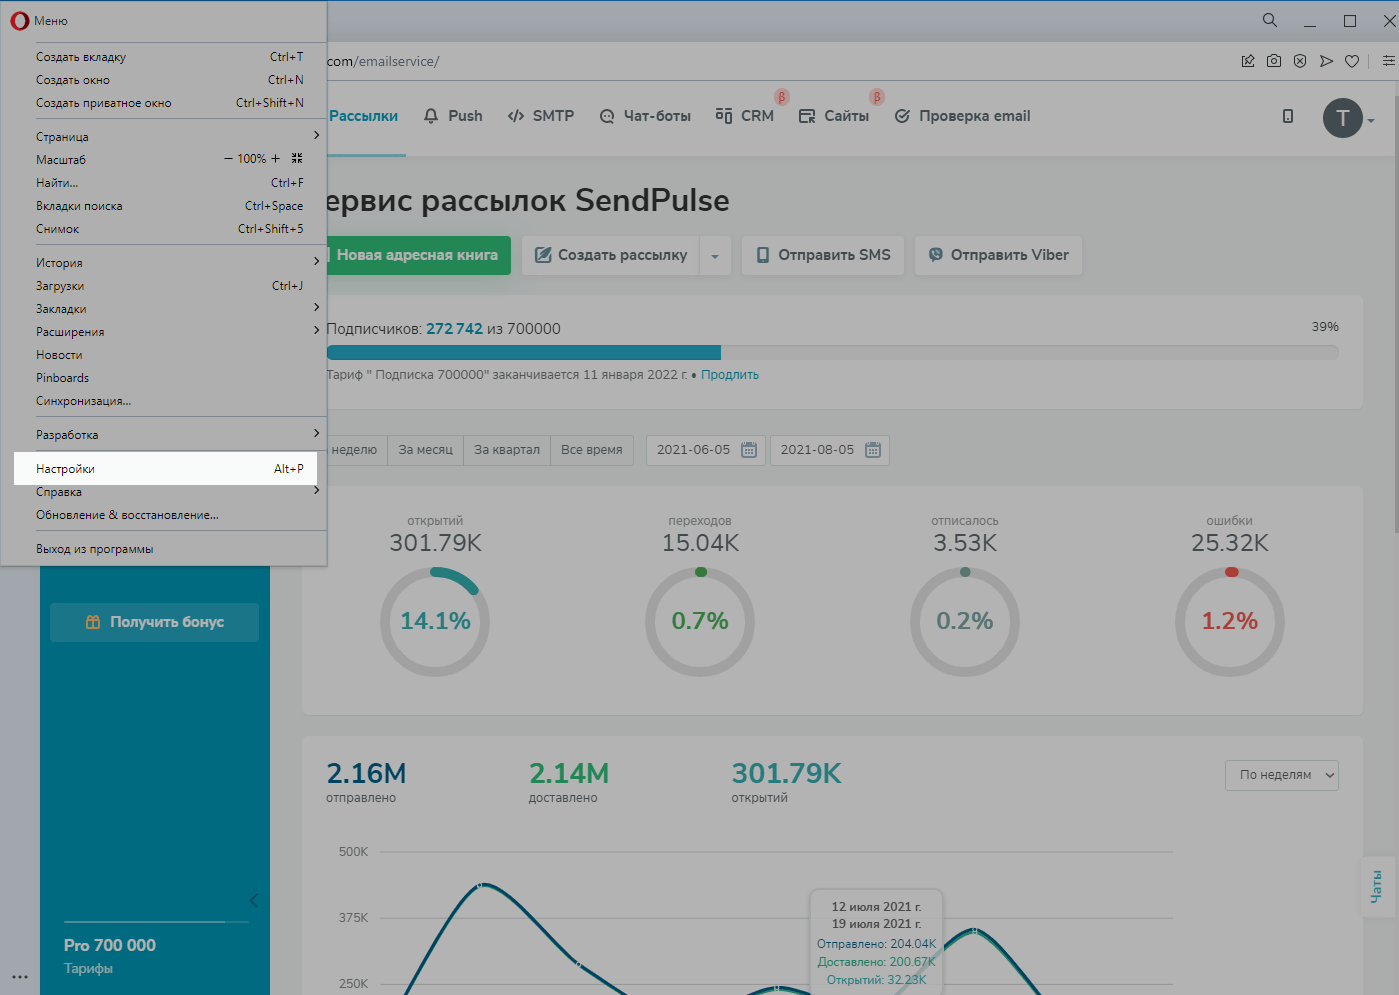The height and width of the screenshot is (995, 1399).
Task: Click the mobile phone icon in header
Action: [x=1288, y=116]
